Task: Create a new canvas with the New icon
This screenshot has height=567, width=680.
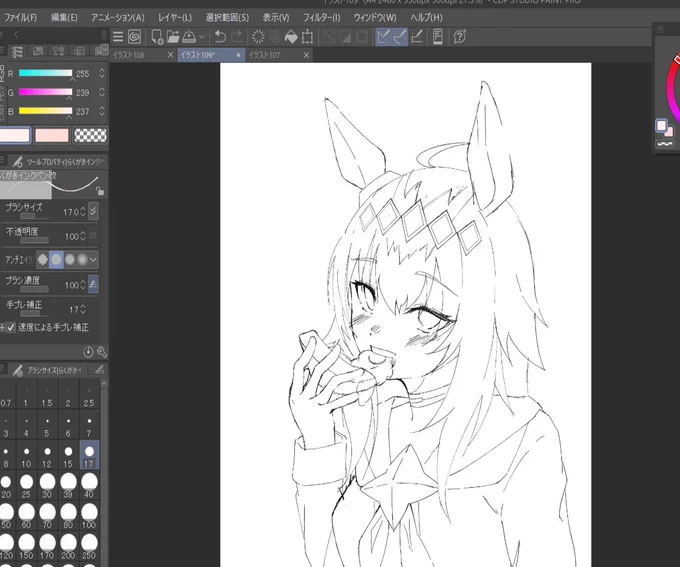Action: tap(157, 37)
